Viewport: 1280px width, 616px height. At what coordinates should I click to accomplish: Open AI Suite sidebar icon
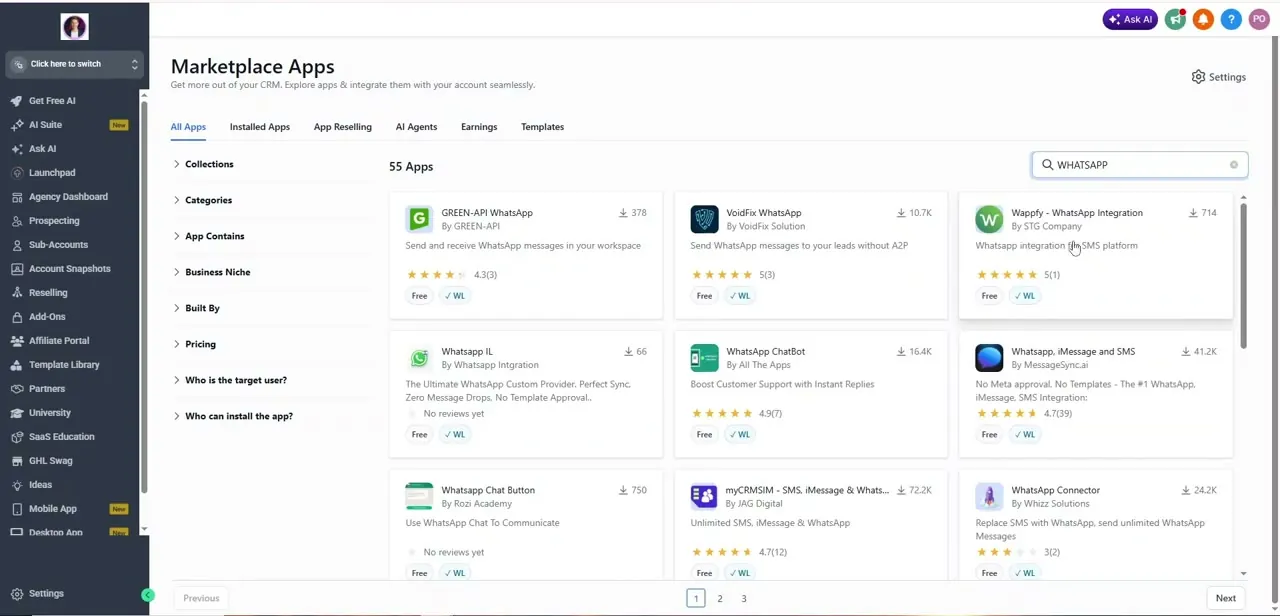[x=17, y=125]
